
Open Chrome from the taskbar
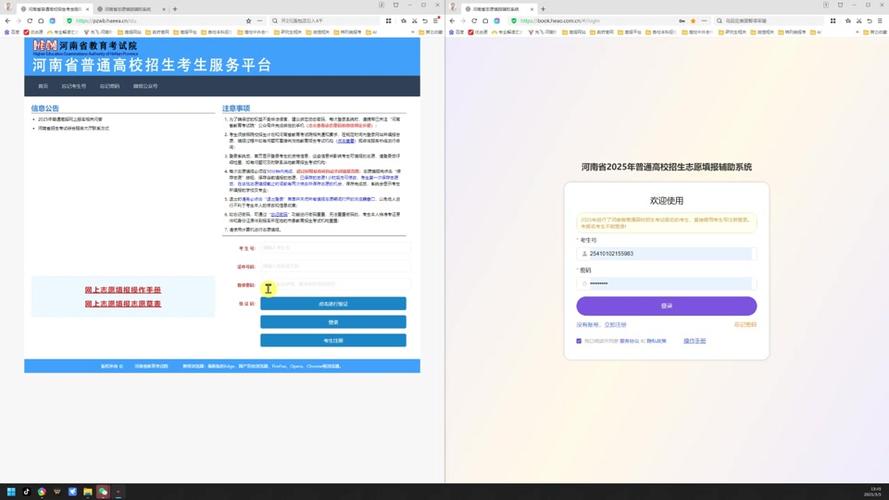coord(41,491)
